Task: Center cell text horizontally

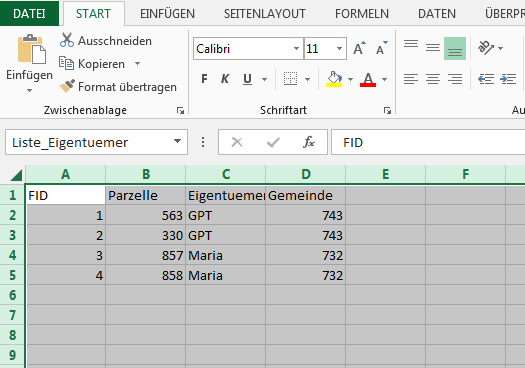Action: [x=433, y=79]
